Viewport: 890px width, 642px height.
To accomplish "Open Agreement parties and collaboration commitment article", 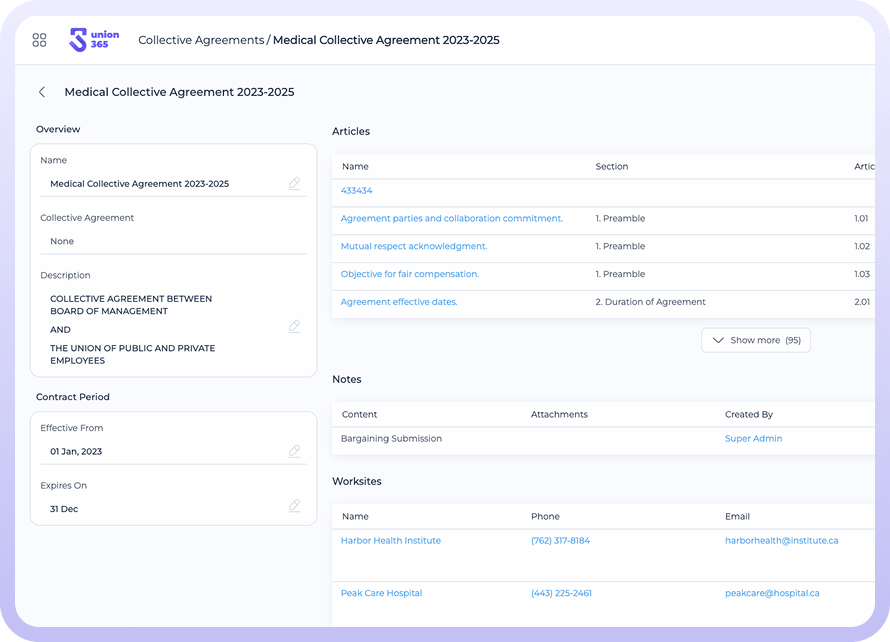I will [x=451, y=219].
